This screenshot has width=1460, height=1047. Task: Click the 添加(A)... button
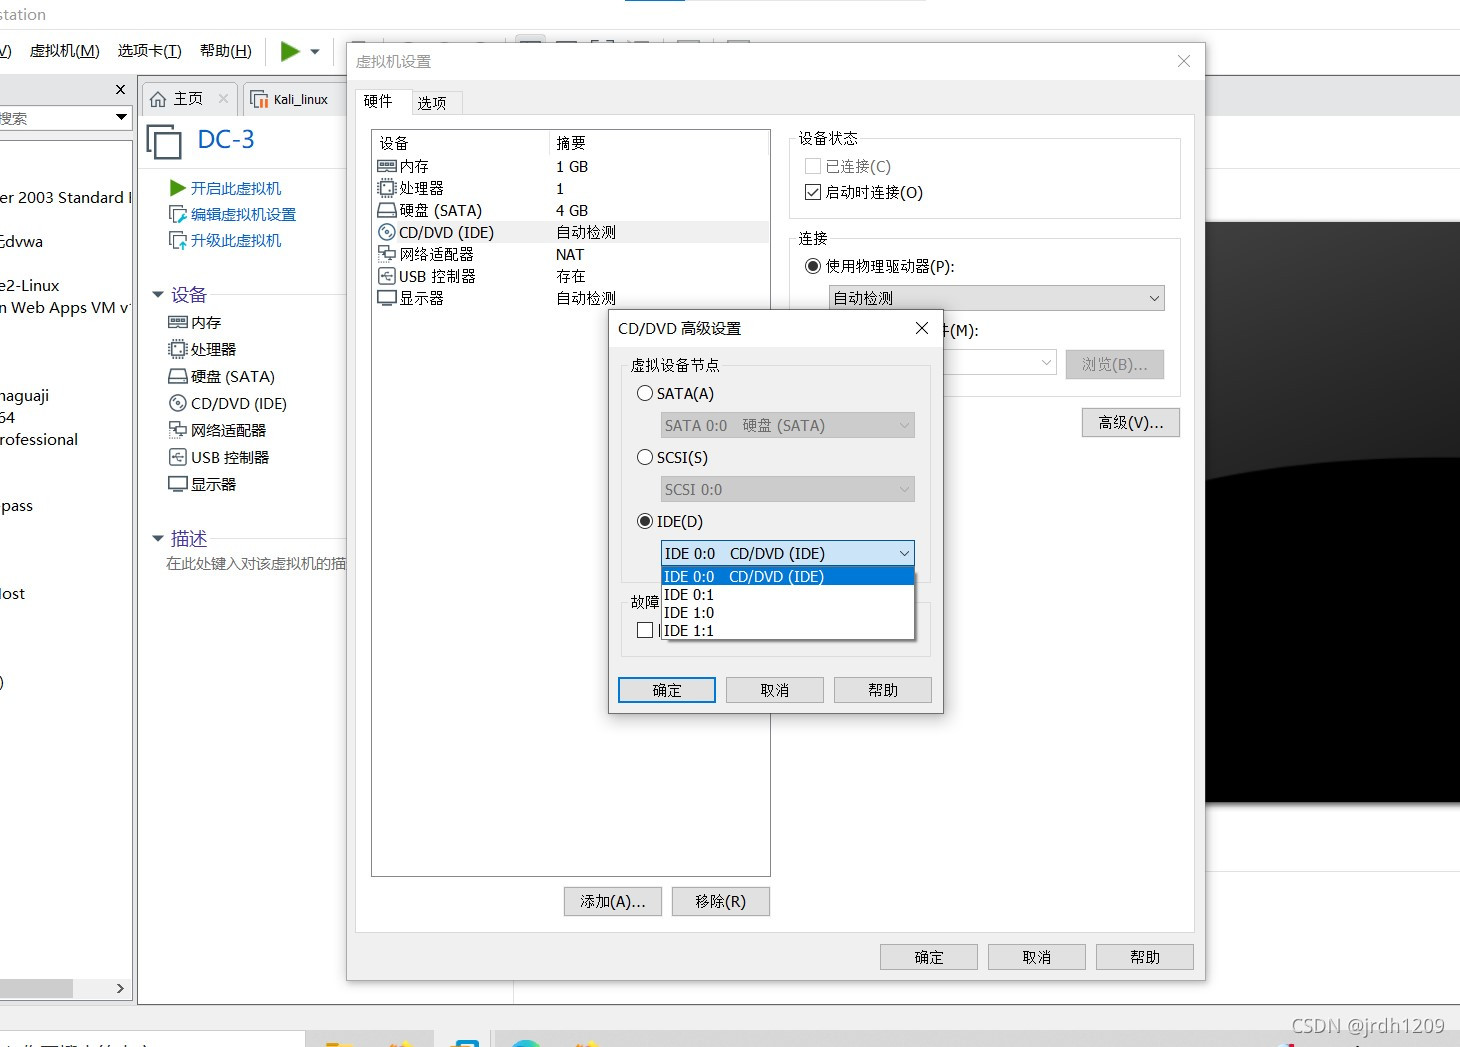613,901
